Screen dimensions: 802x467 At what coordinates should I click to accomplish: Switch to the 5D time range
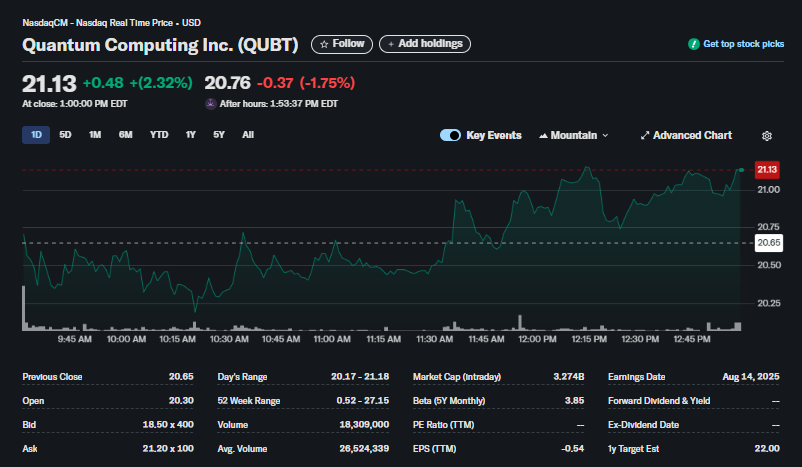pos(65,135)
